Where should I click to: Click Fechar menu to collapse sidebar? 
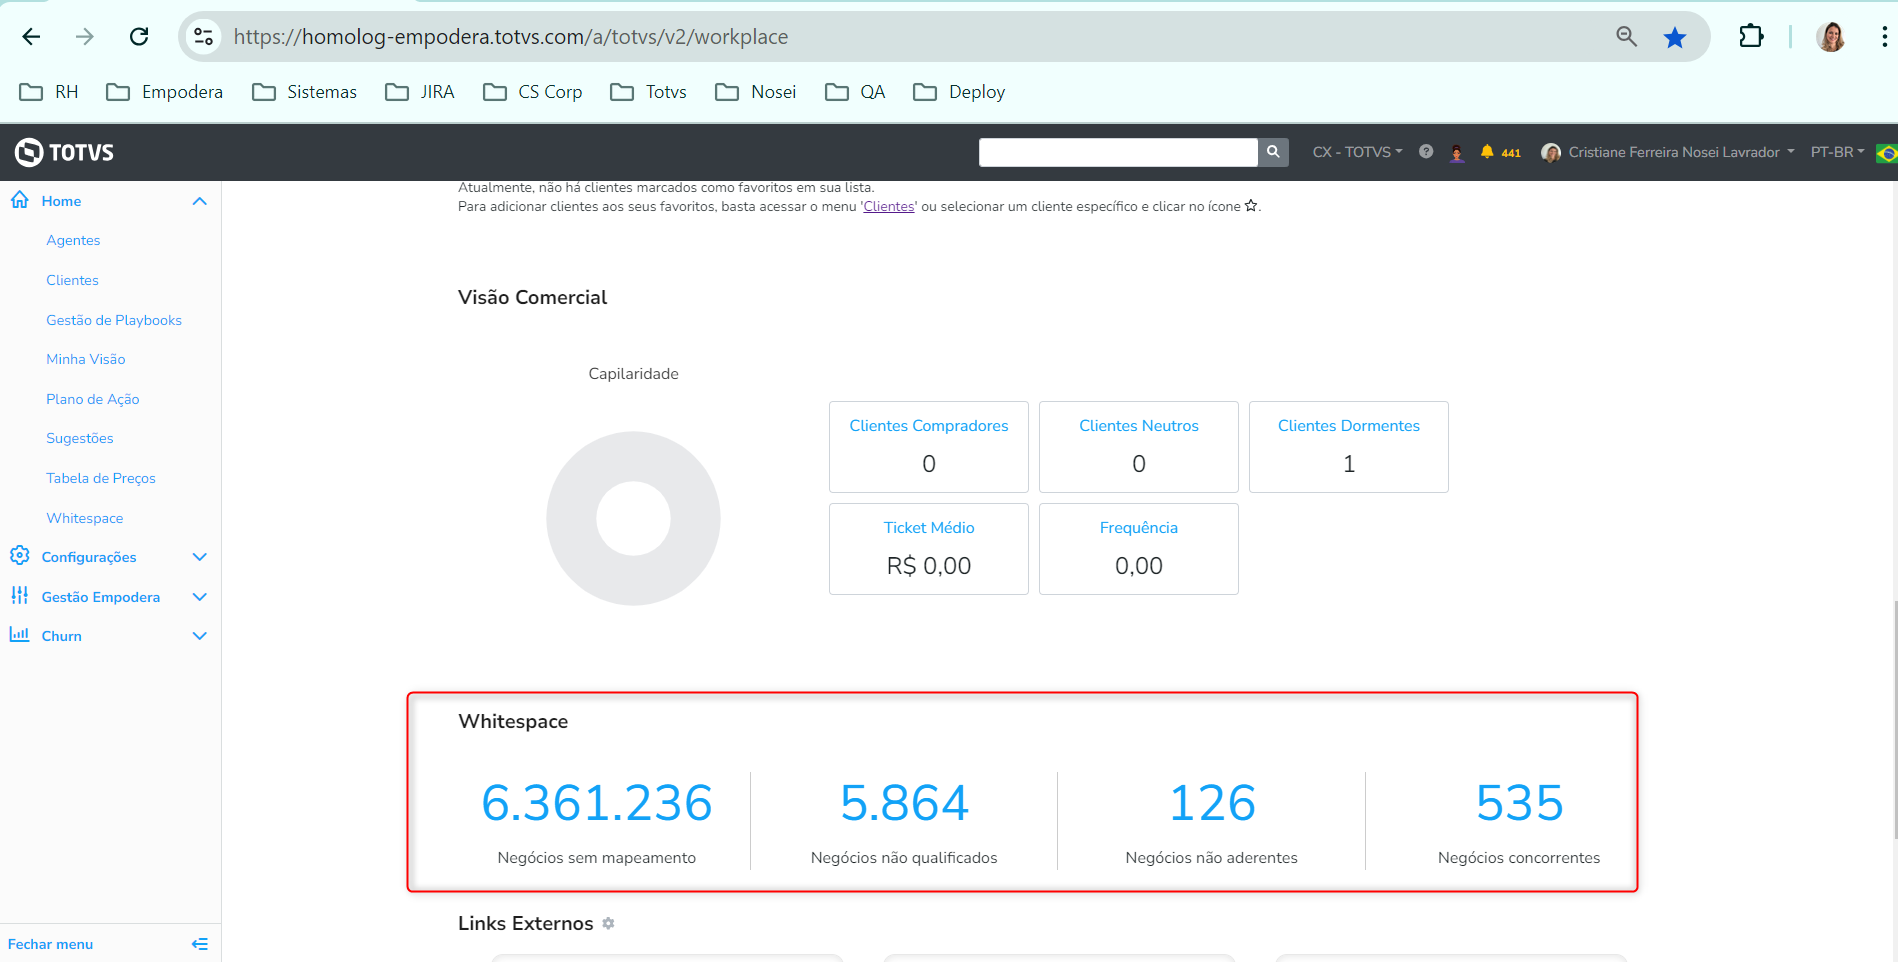pyautogui.click(x=108, y=944)
